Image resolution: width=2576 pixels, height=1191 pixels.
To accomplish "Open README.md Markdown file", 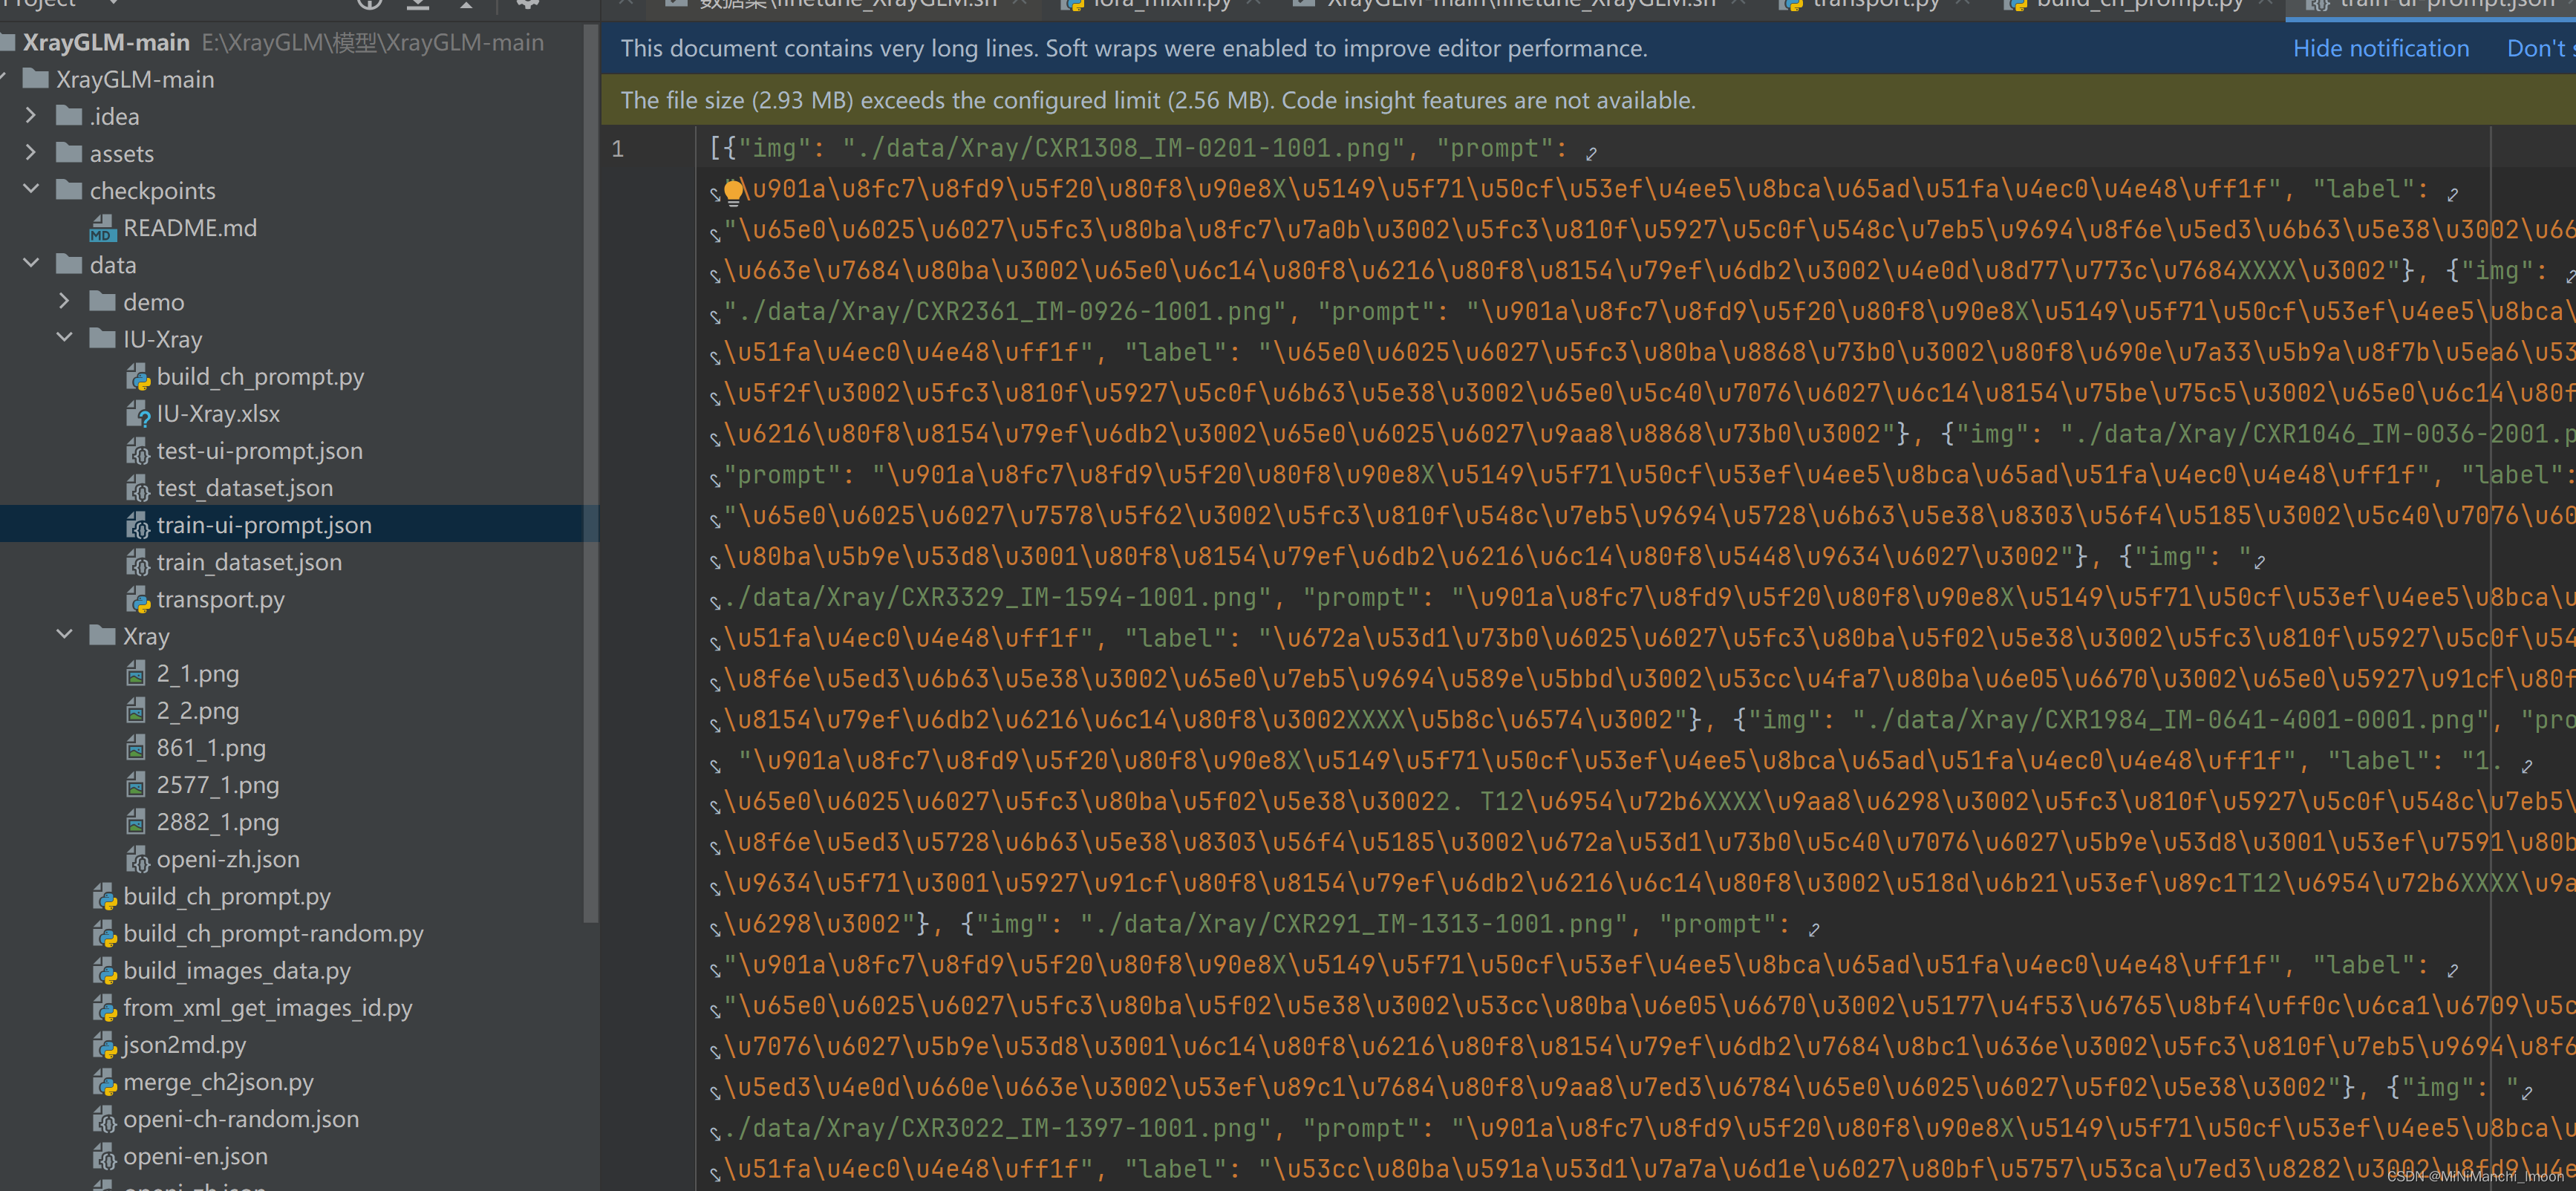I will click(x=189, y=228).
